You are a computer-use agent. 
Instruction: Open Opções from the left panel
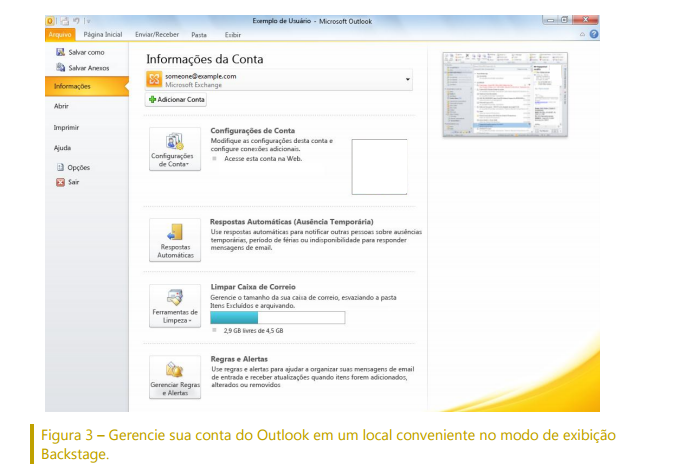(77, 168)
